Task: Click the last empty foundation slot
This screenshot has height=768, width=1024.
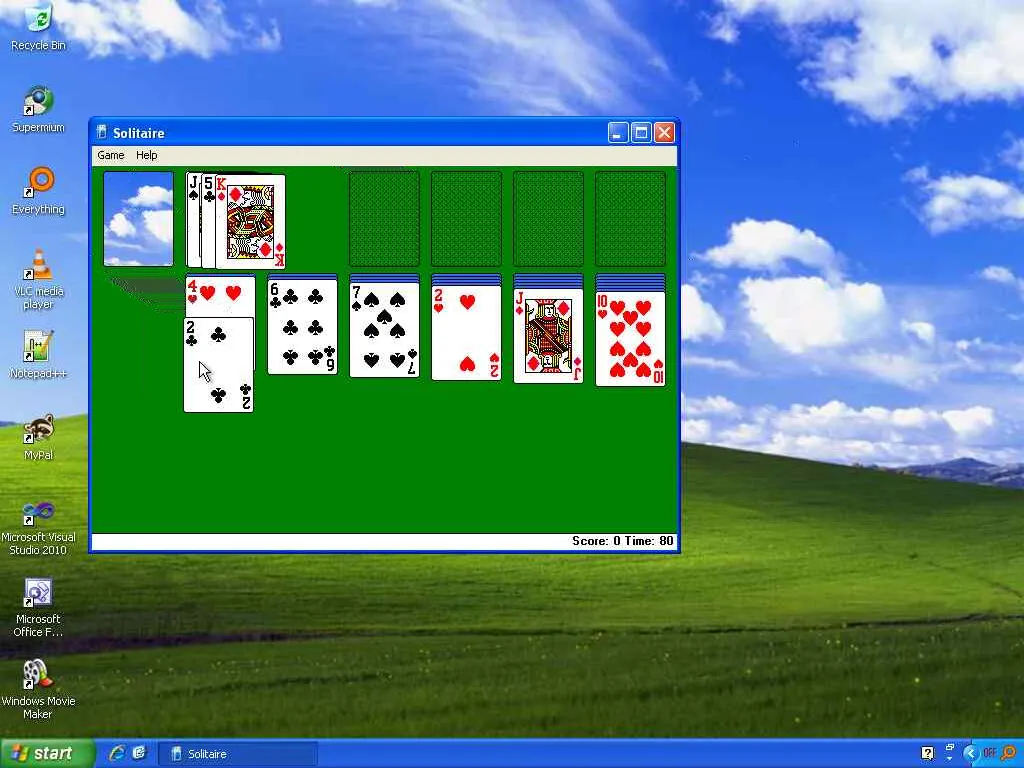Action: click(630, 219)
